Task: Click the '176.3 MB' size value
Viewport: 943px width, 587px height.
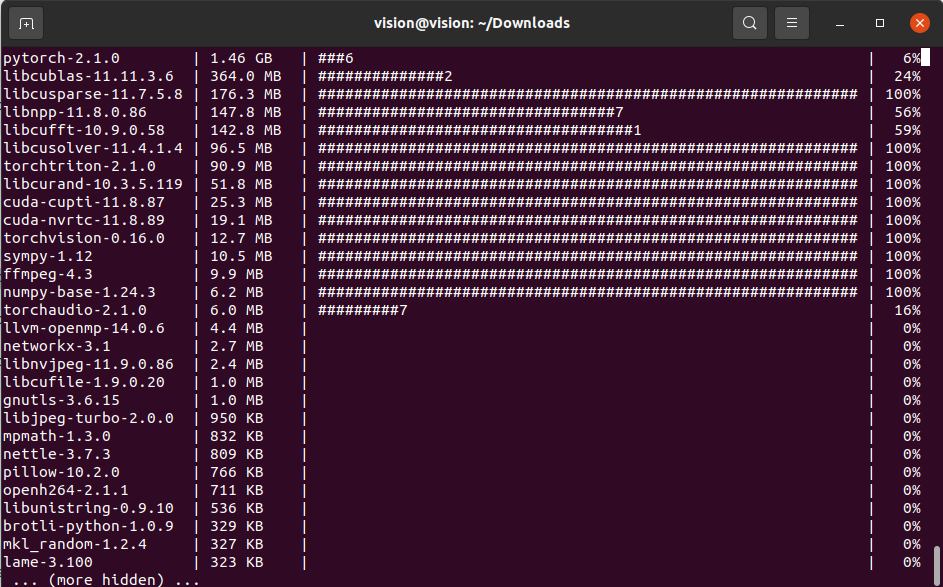Action: [246, 94]
